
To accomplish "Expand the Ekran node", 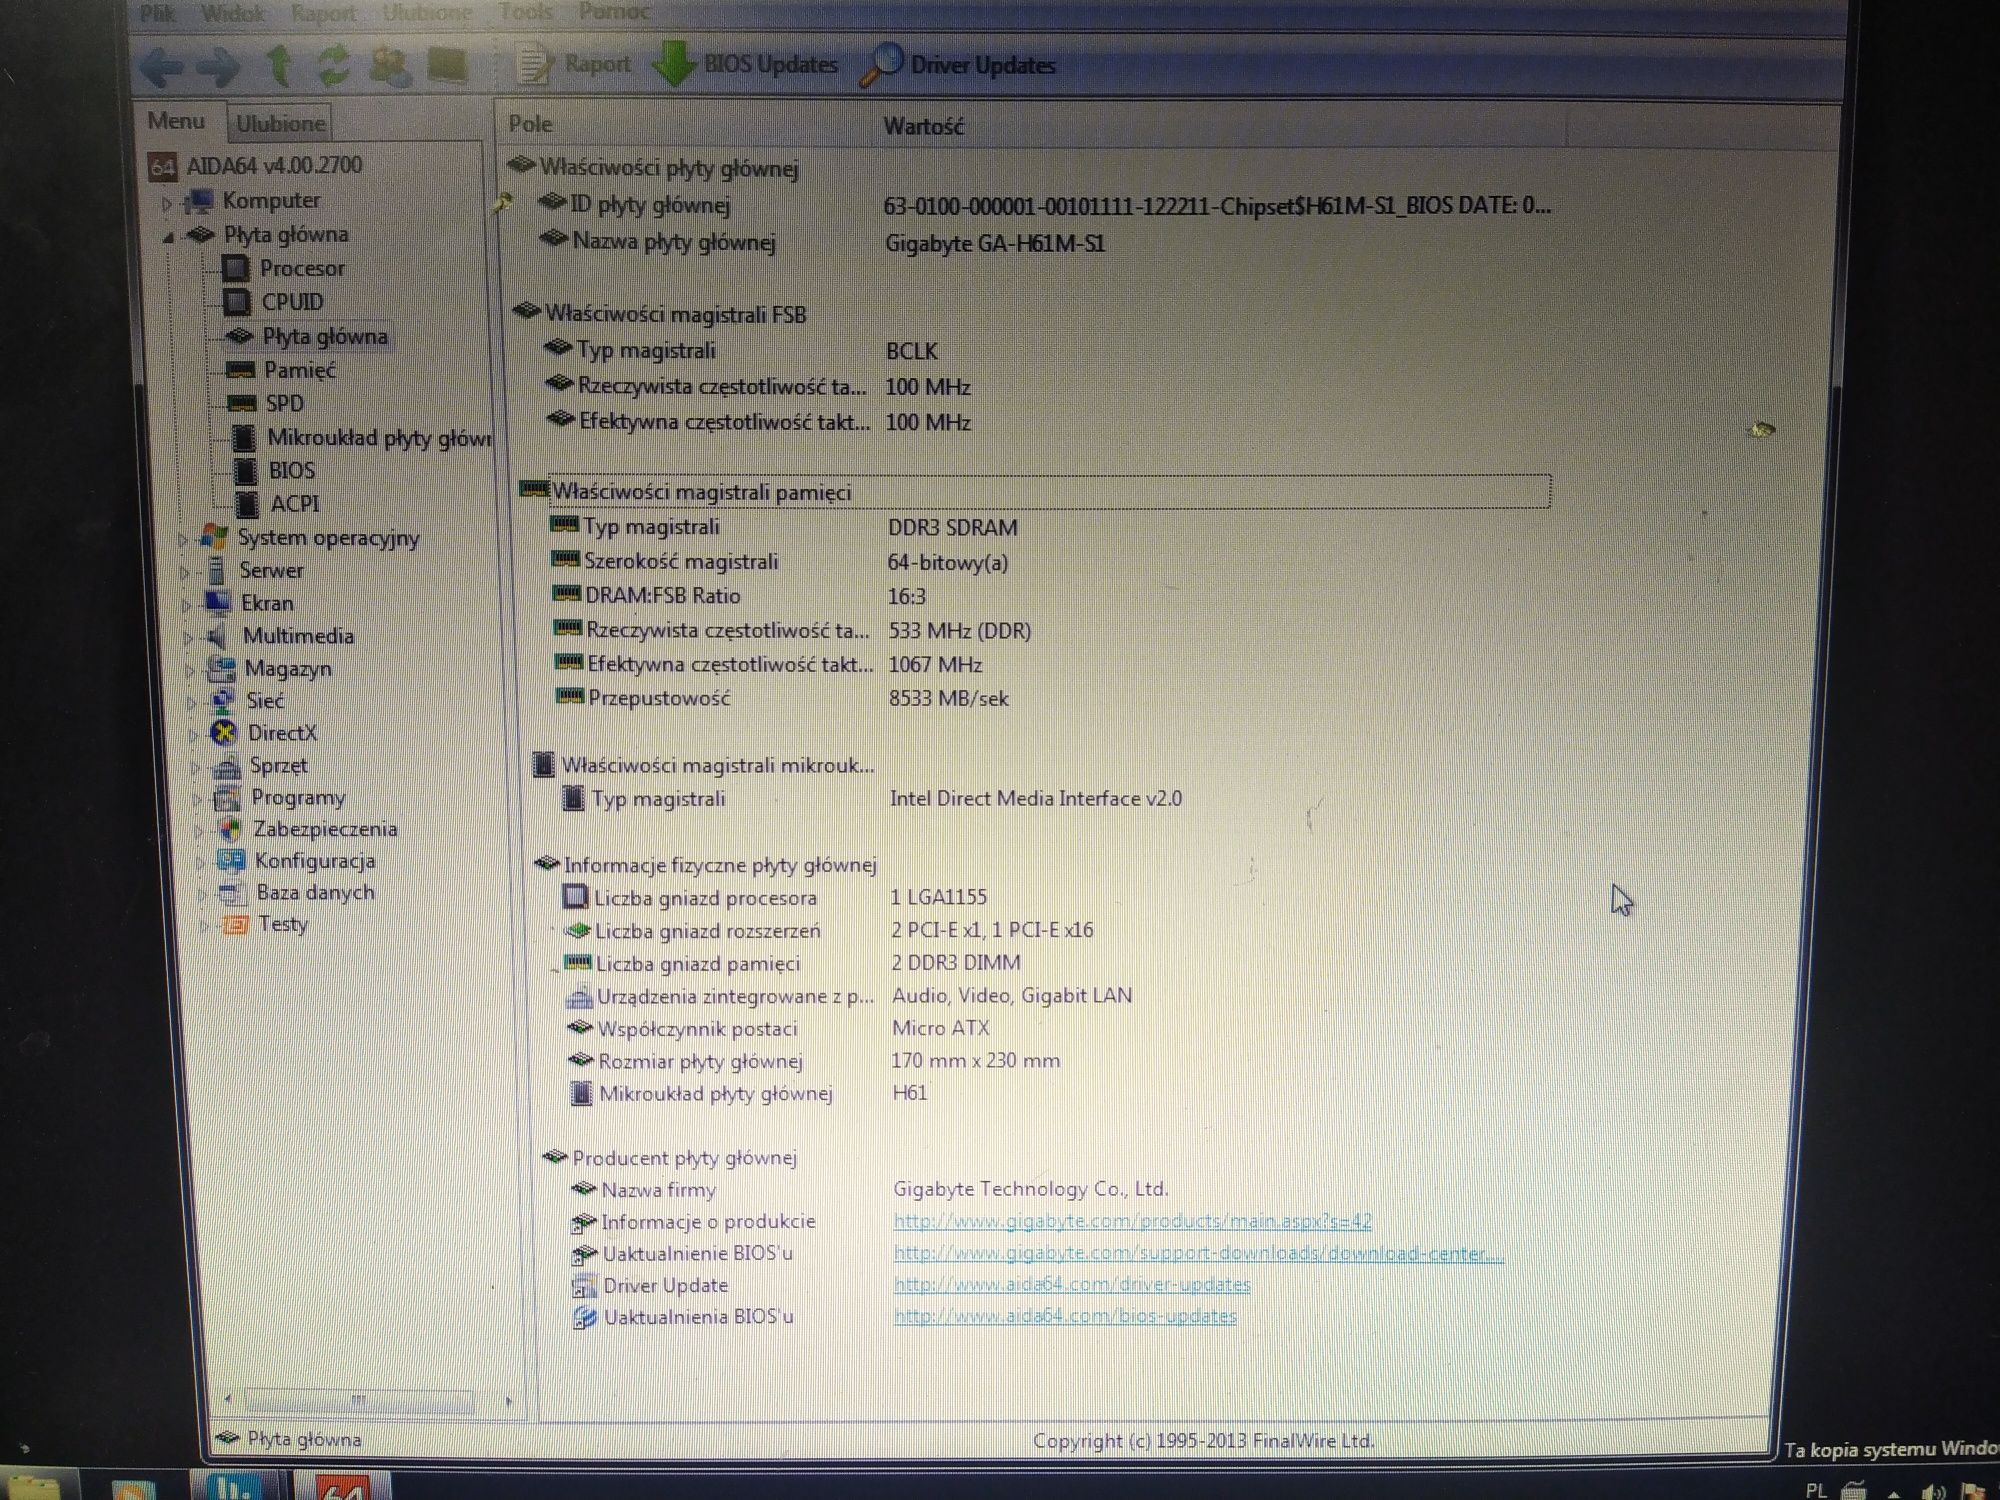I will point(186,606).
